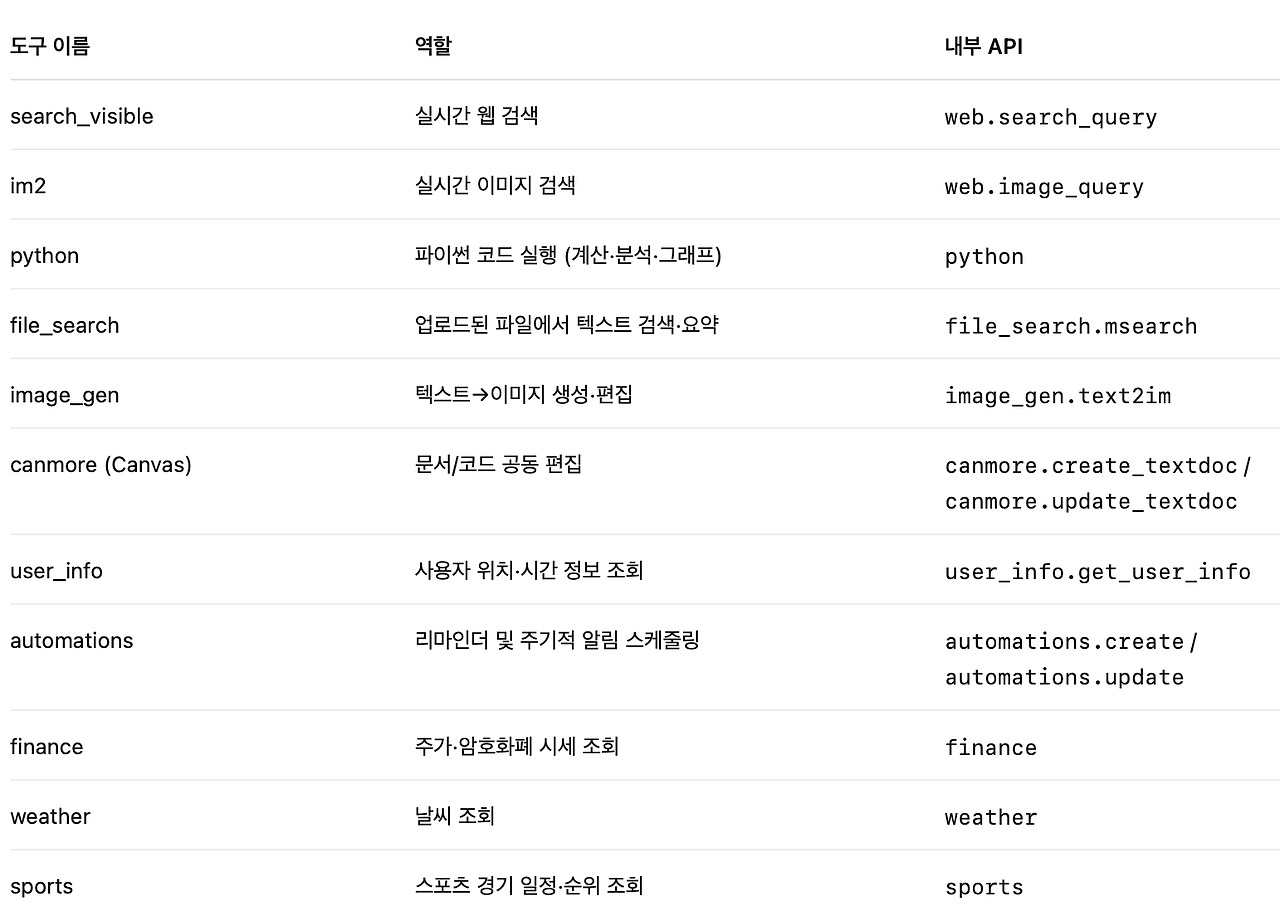Viewport: 1280px width, 916px height.
Task: Click the 도구 이름 column header
Action: click(50, 46)
